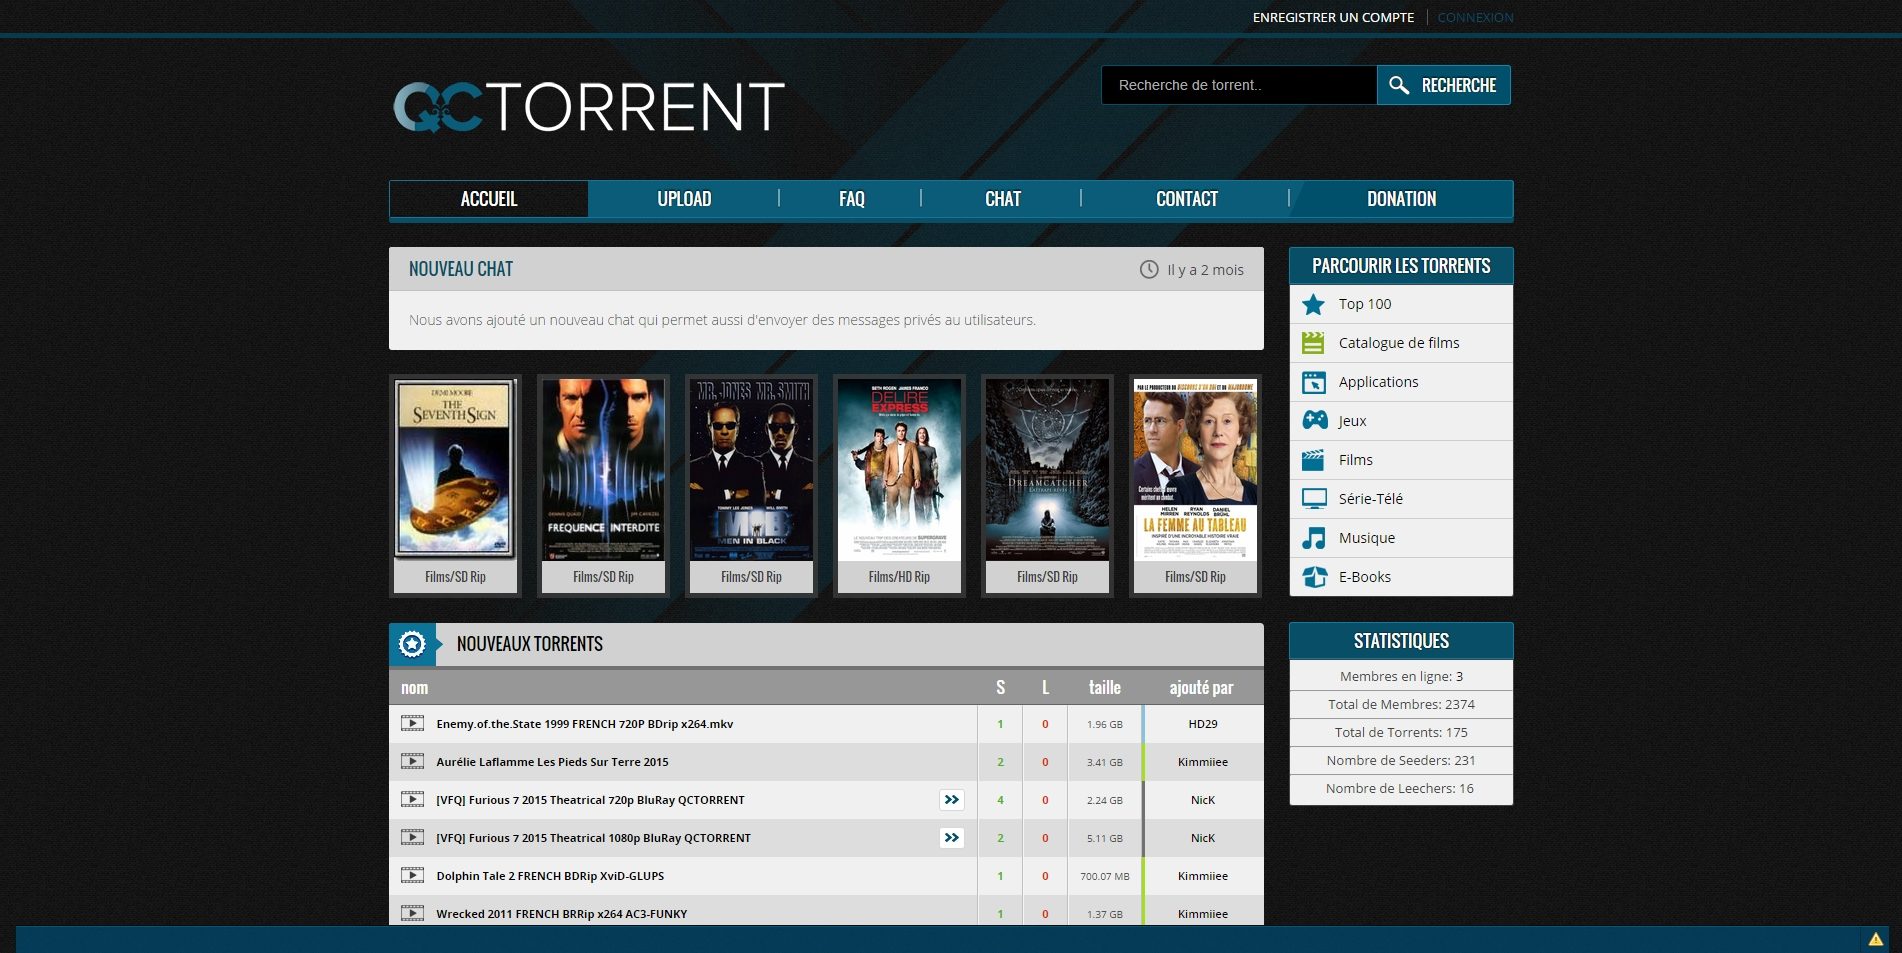The width and height of the screenshot is (1902, 953).
Task: Click uploader Kimmiiee on the Aurélie Laflamme row
Action: pos(1203,762)
